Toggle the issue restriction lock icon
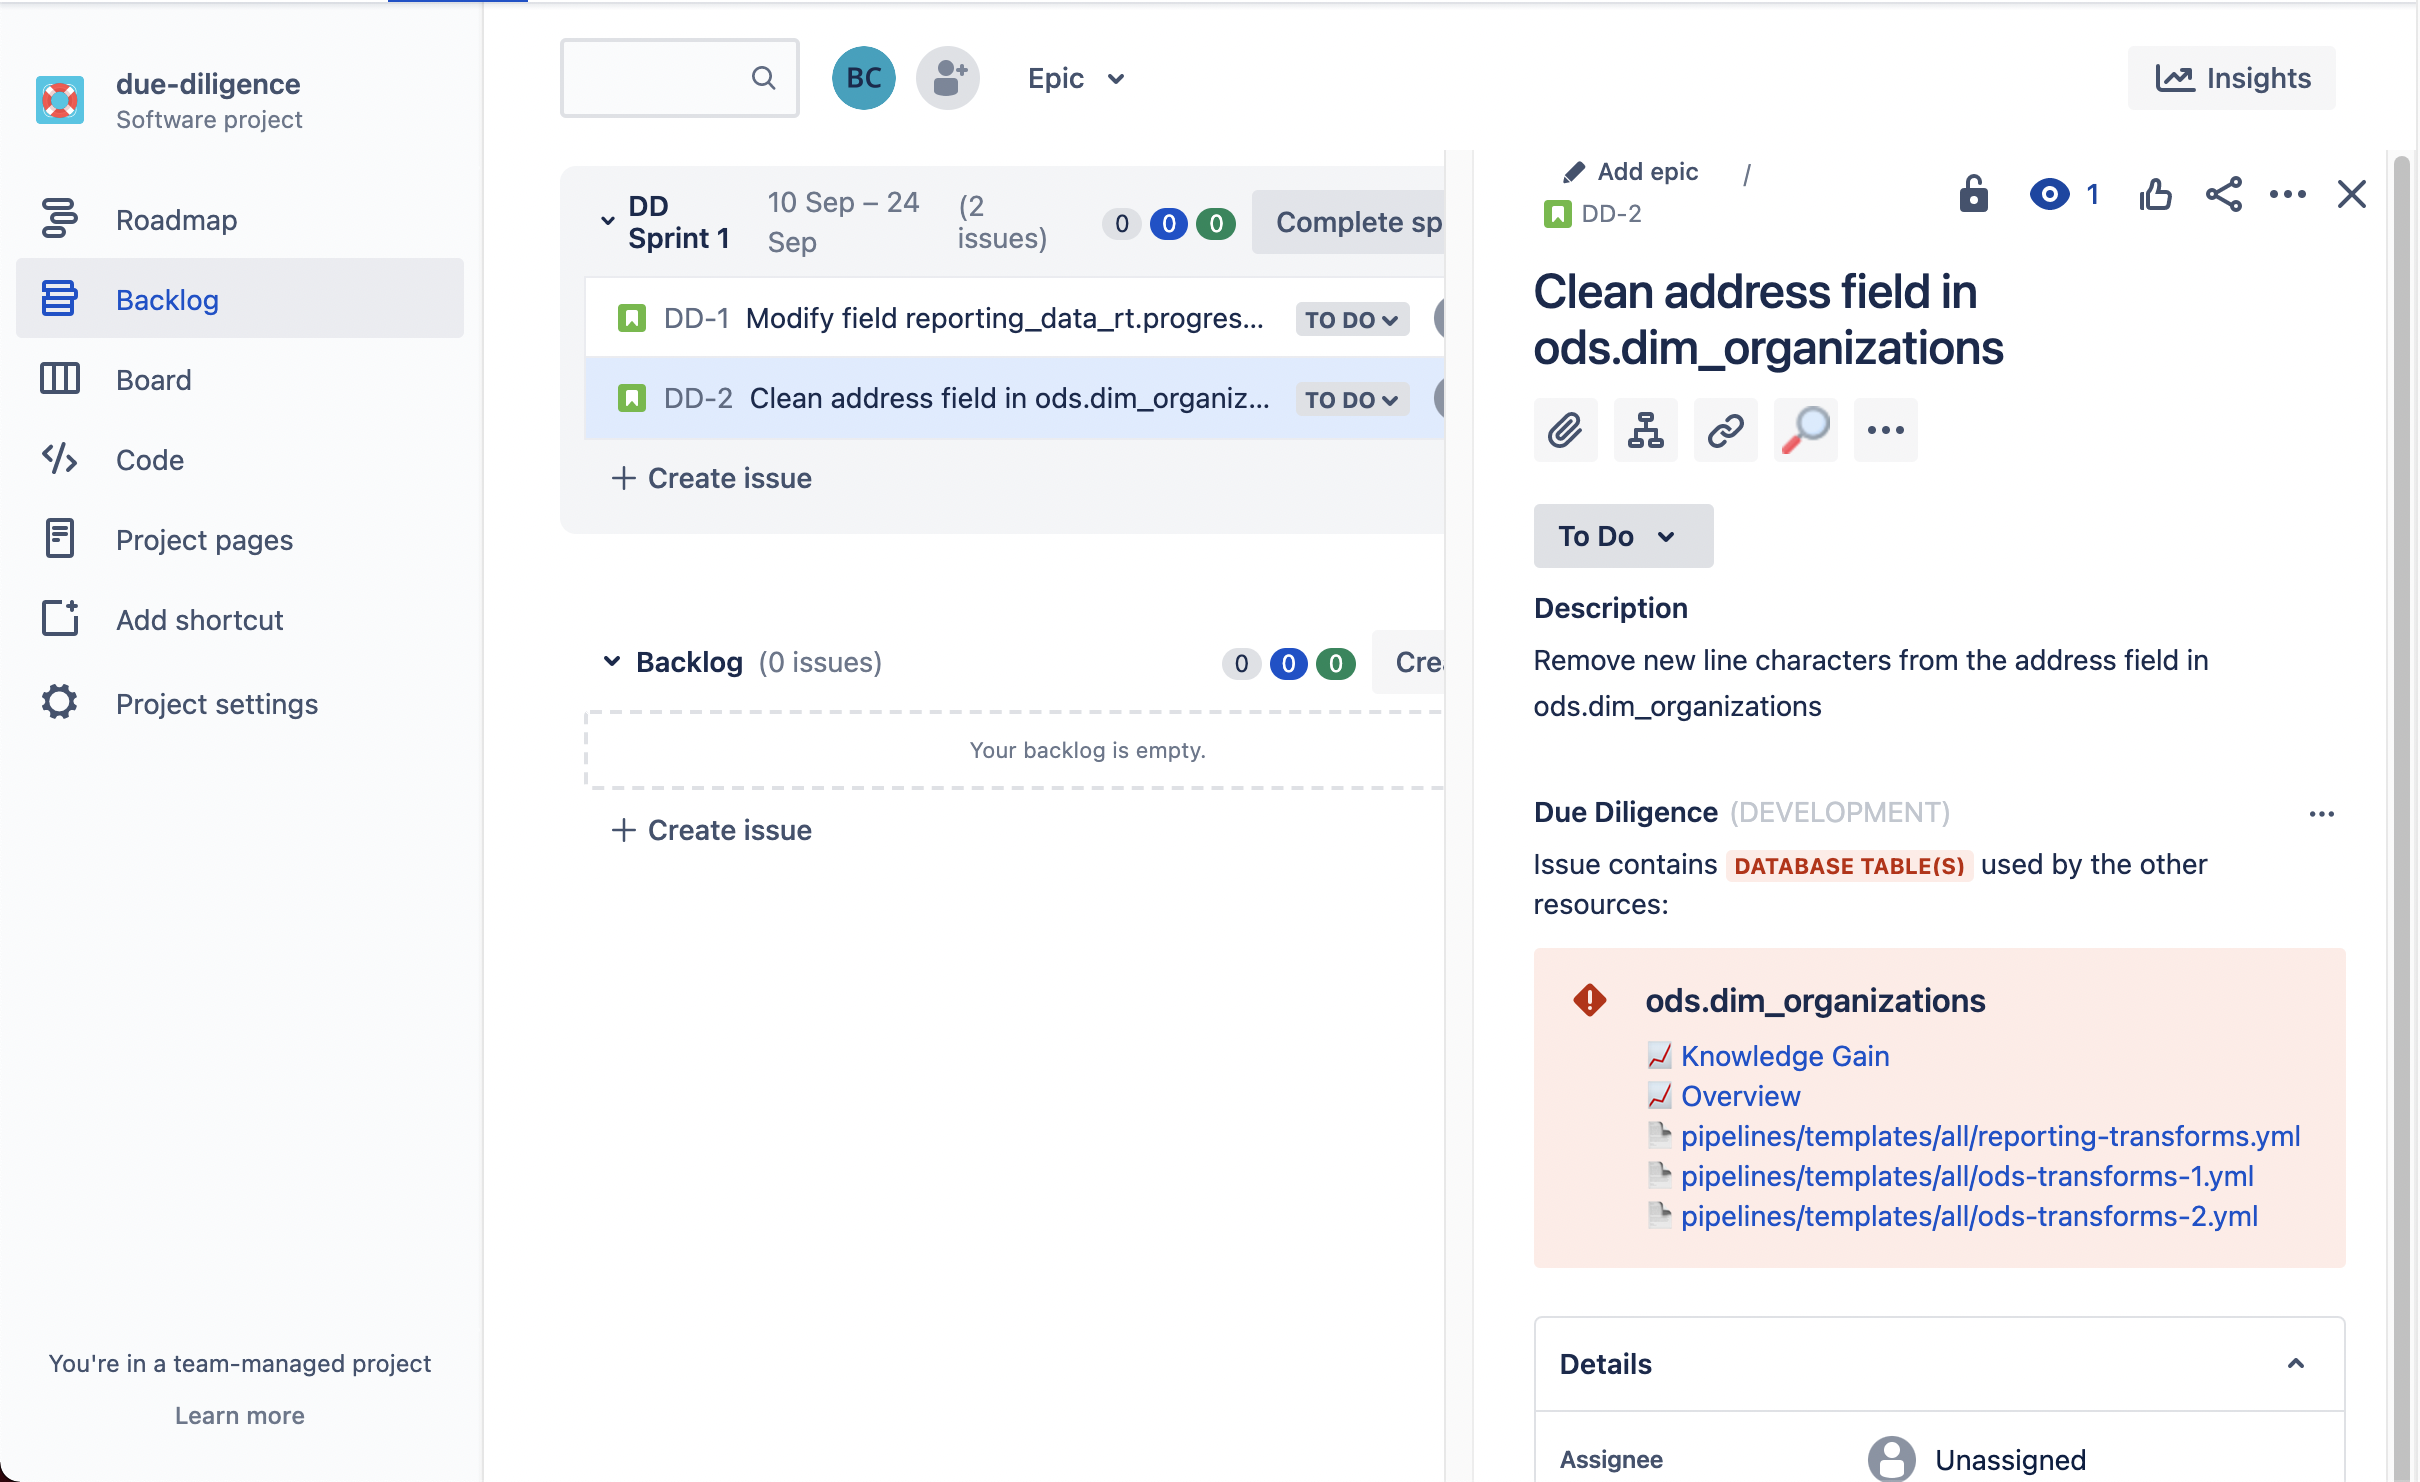The width and height of the screenshot is (2420, 1482). (x=1973, y=194)
